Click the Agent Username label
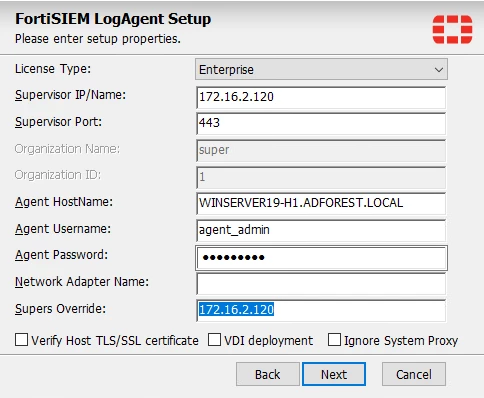 pos(63,229)
